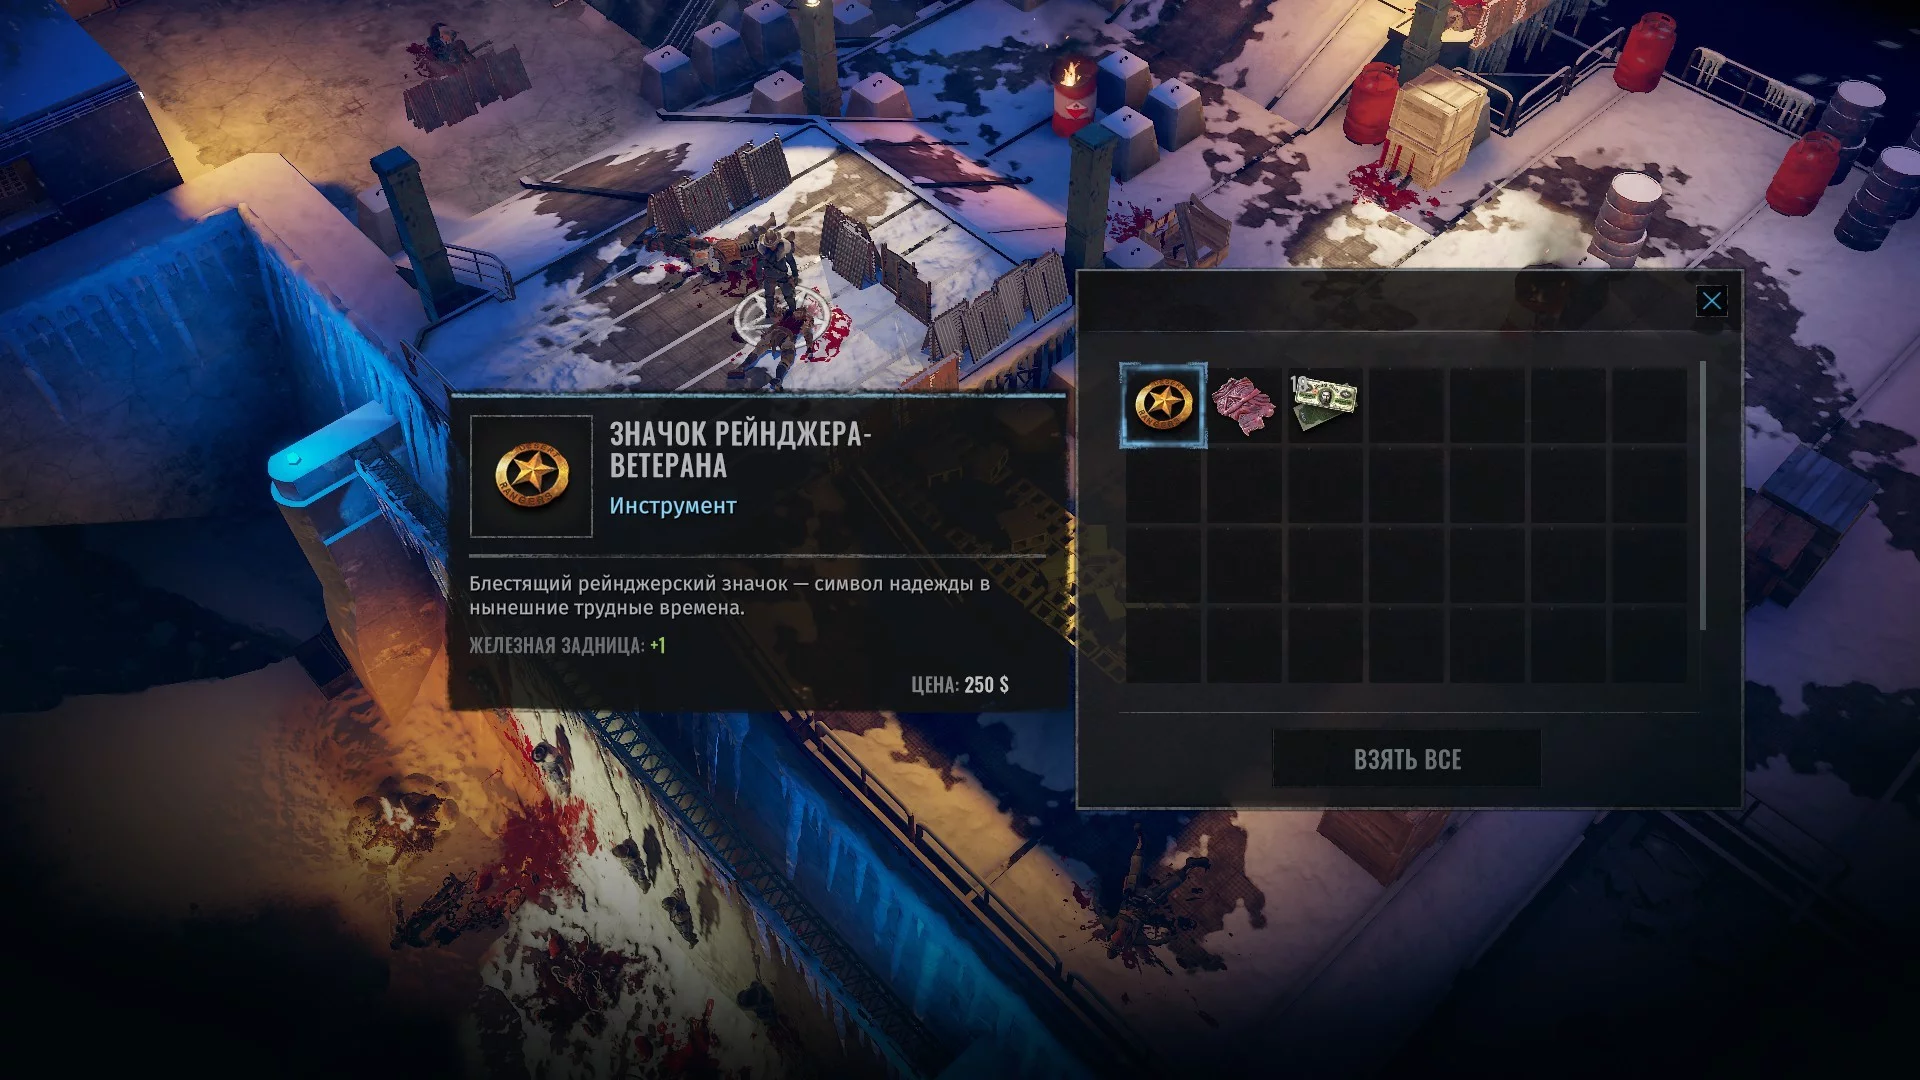The image size is (1920, 1080).
Task: Click the ВЗЯТЬ ВСЕ button
Action: click(1407, 759)
